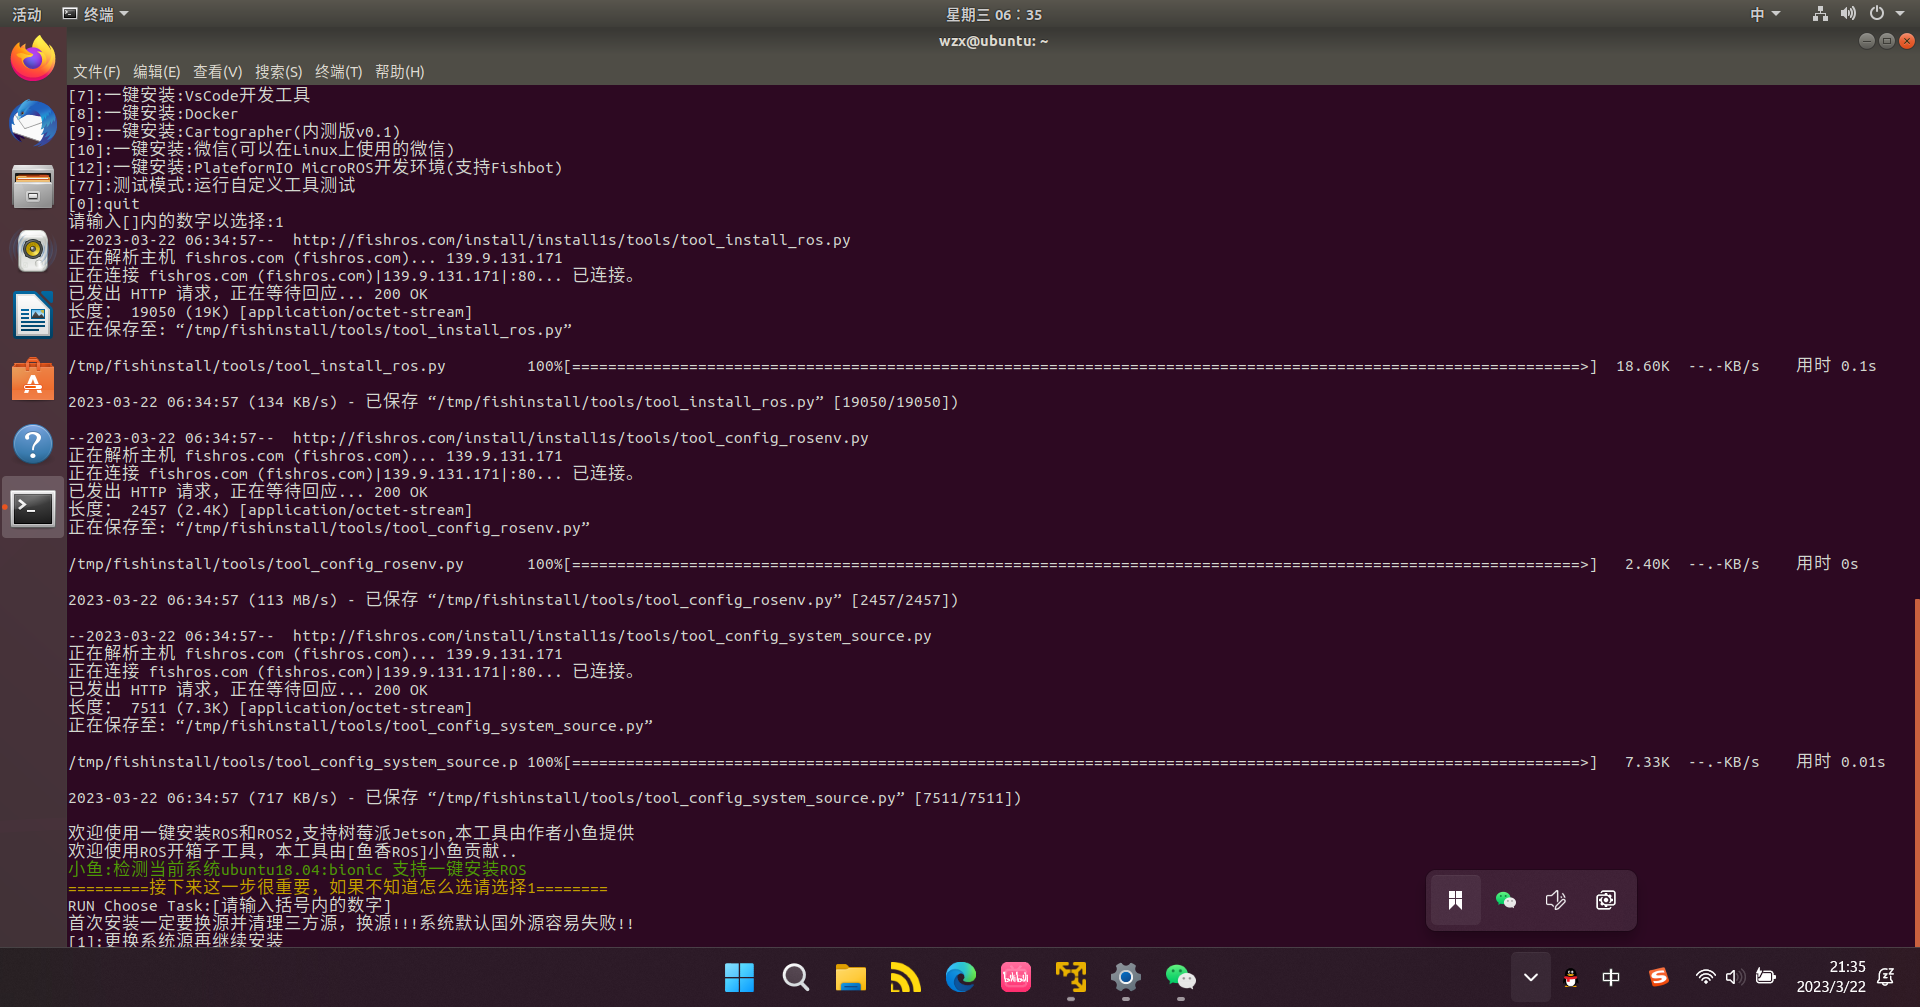Open the Files manager in the dock

[x=33, y=187]
